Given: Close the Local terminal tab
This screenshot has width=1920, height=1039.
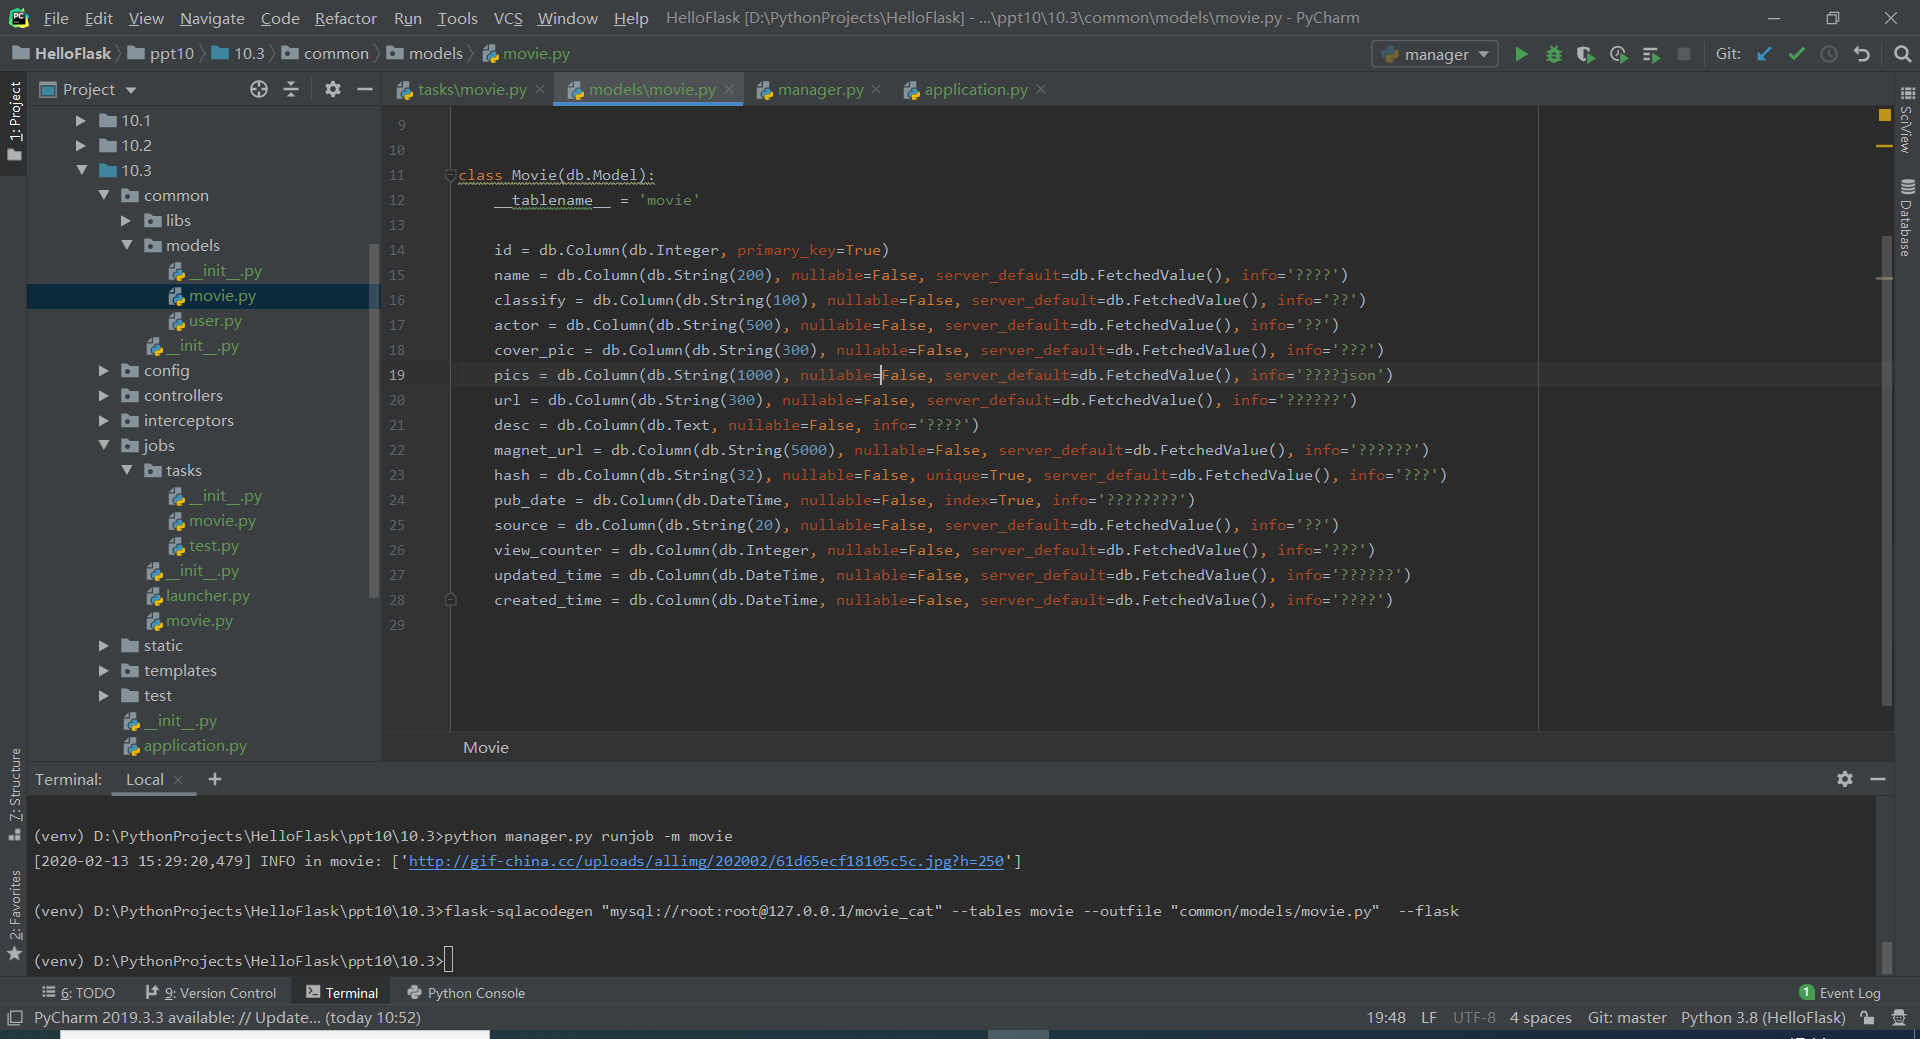Looking at the screenshot, I should pos(178,780).
